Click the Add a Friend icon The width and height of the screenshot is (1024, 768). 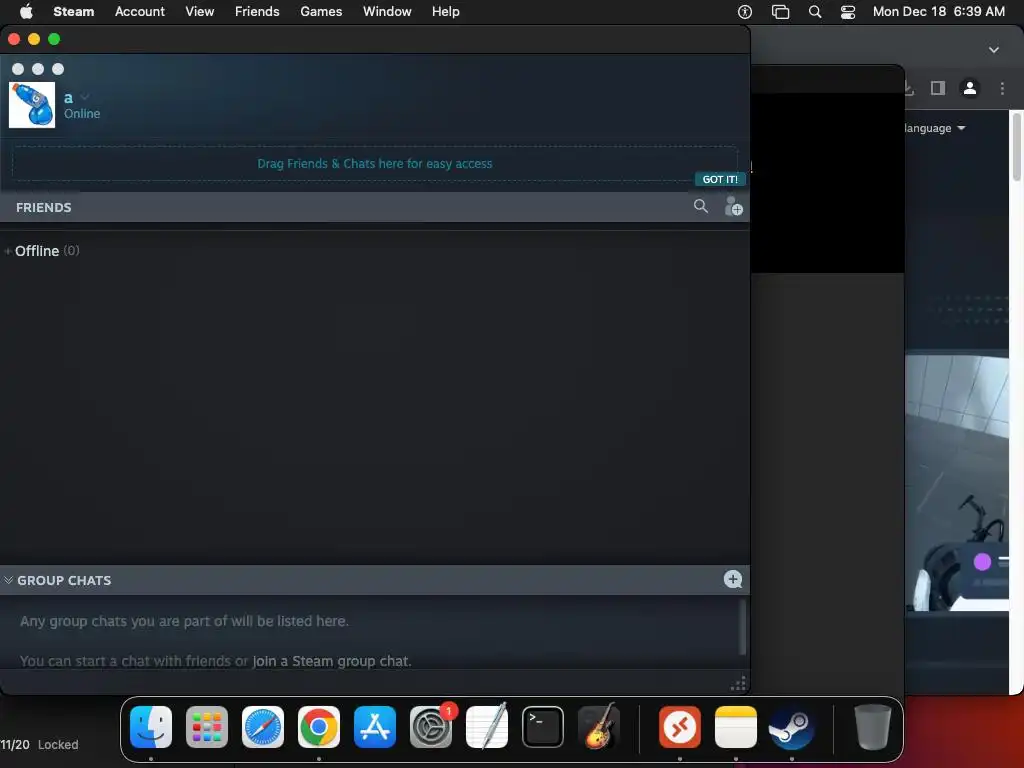pos(733,206)
